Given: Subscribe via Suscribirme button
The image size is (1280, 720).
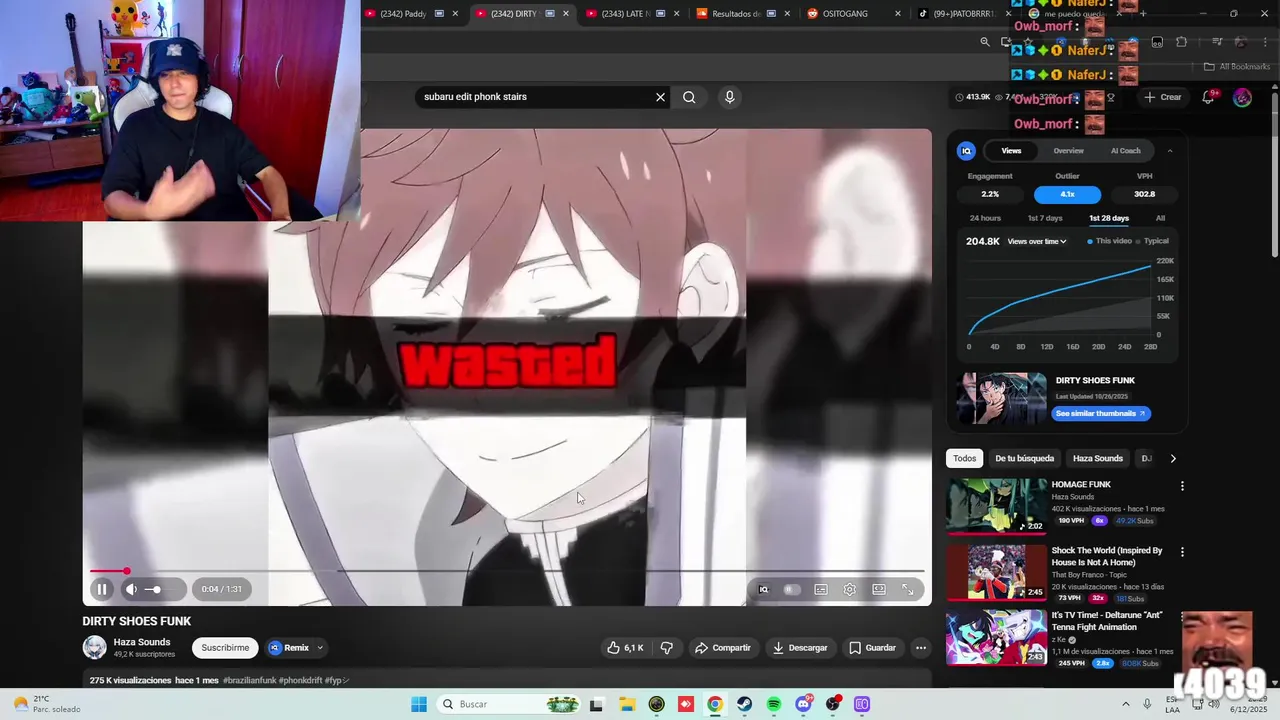Looking at the screenshot, I should [x=225, y=648].
